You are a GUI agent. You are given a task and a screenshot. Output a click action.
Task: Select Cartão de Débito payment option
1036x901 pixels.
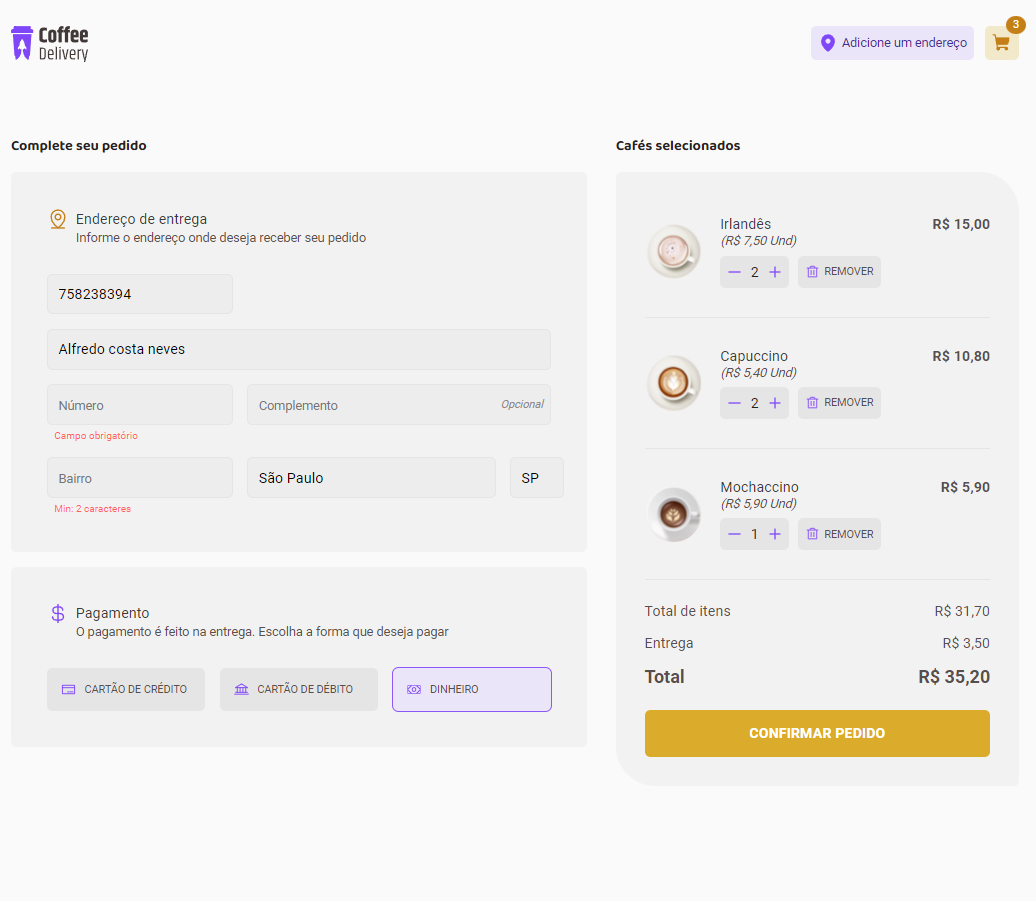[299, 689]
